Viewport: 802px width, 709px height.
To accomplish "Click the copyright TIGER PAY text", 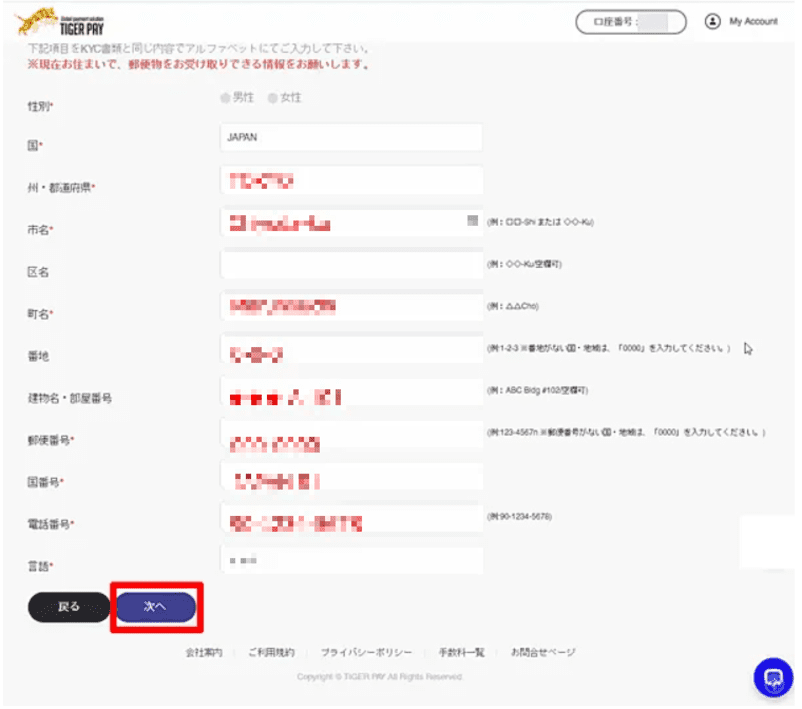I will coord(379,677).
